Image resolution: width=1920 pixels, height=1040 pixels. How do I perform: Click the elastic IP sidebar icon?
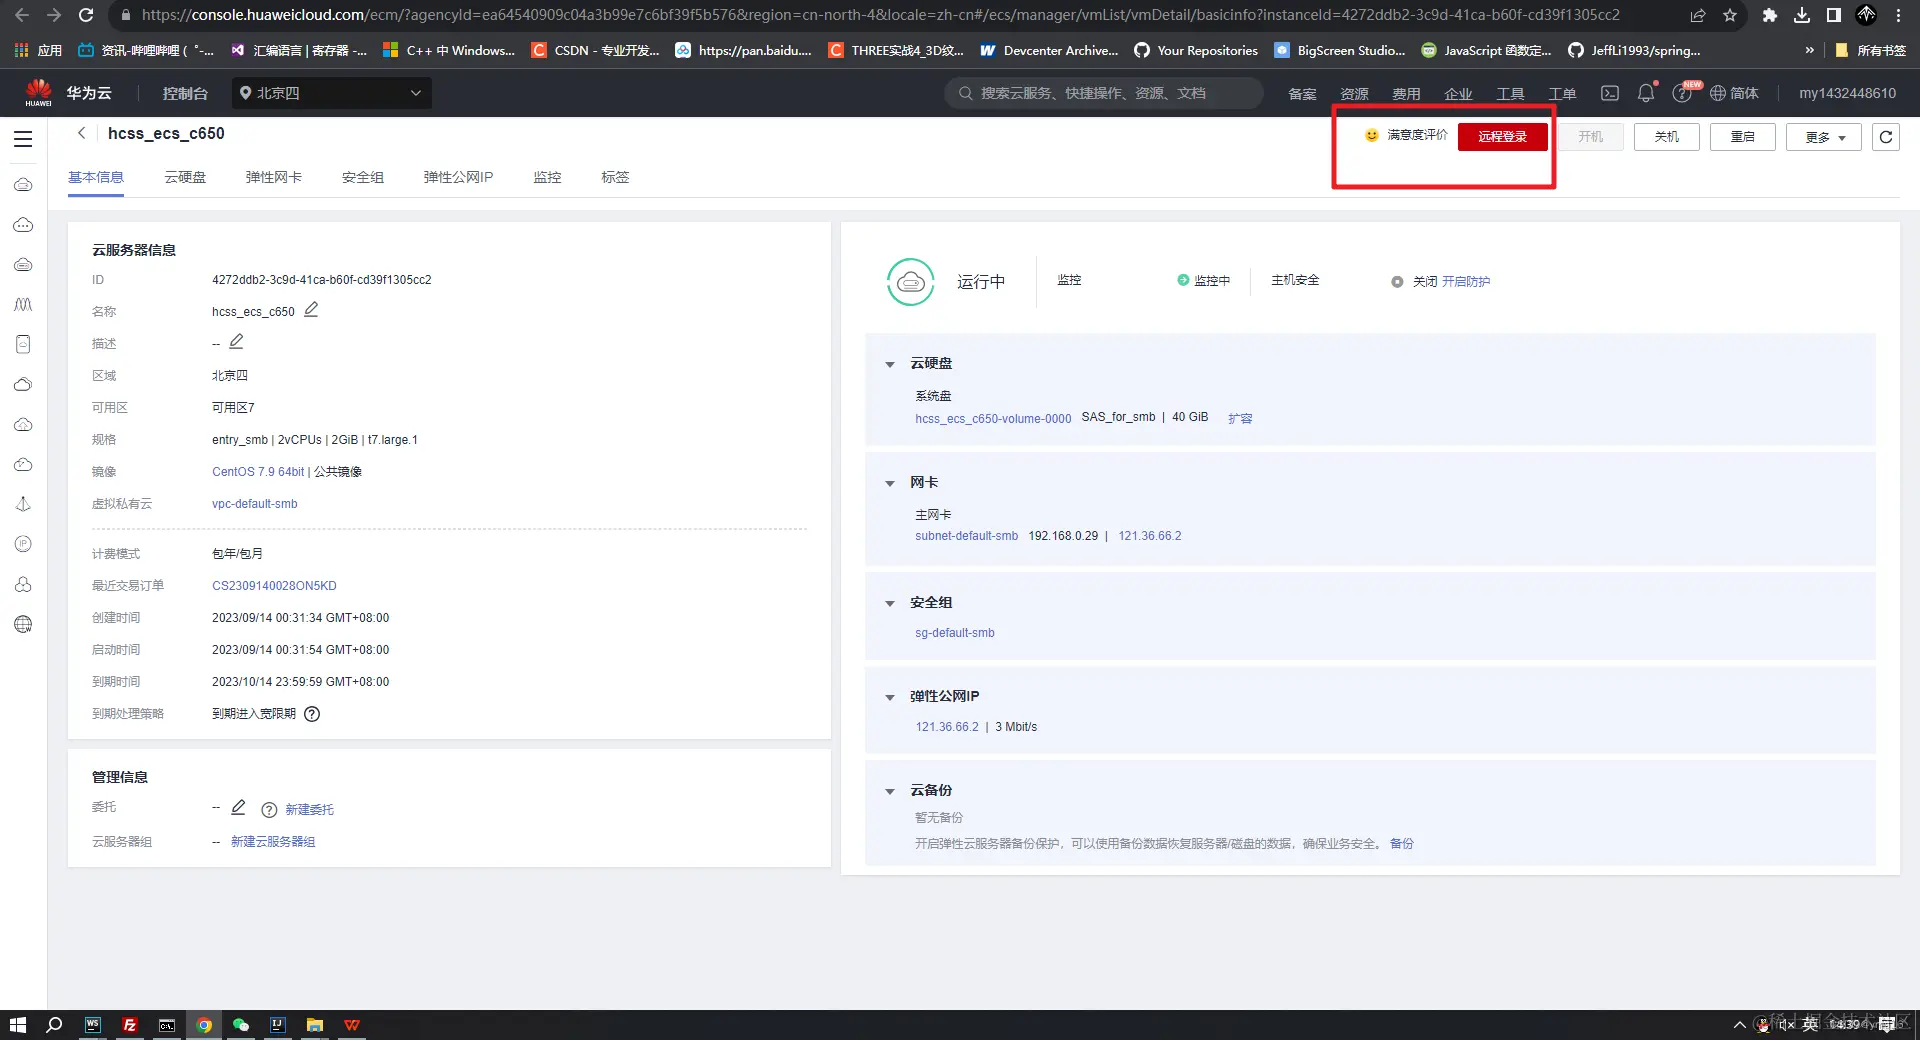click(22, 544)
